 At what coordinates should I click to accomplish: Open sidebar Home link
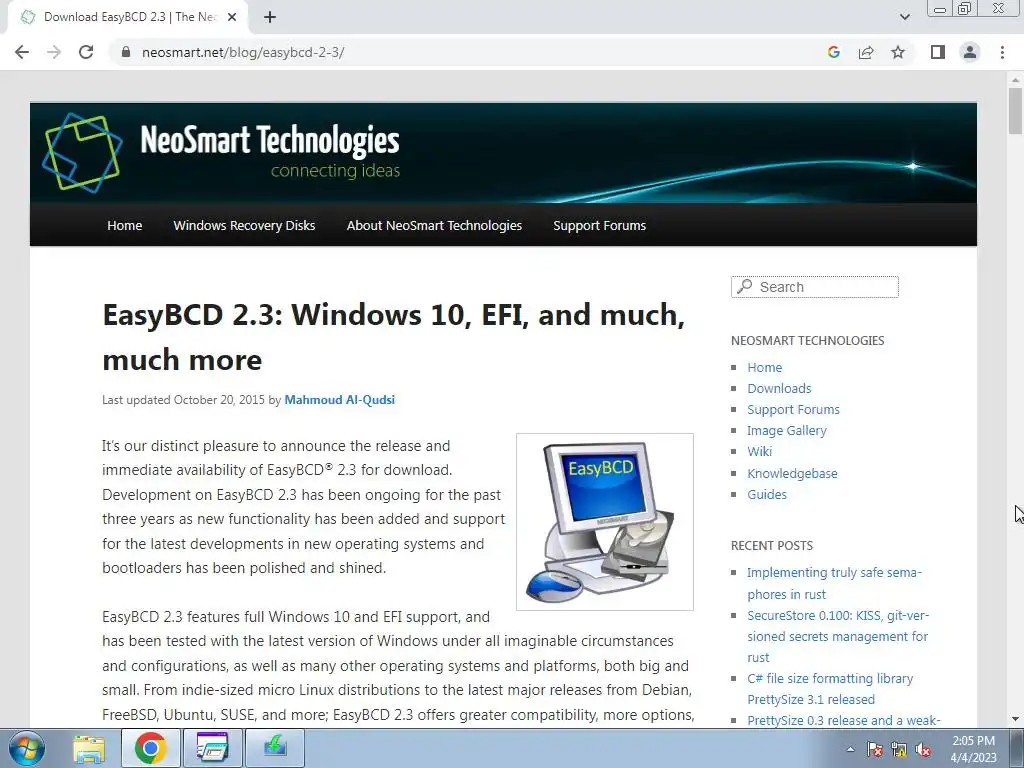[764, 368]
